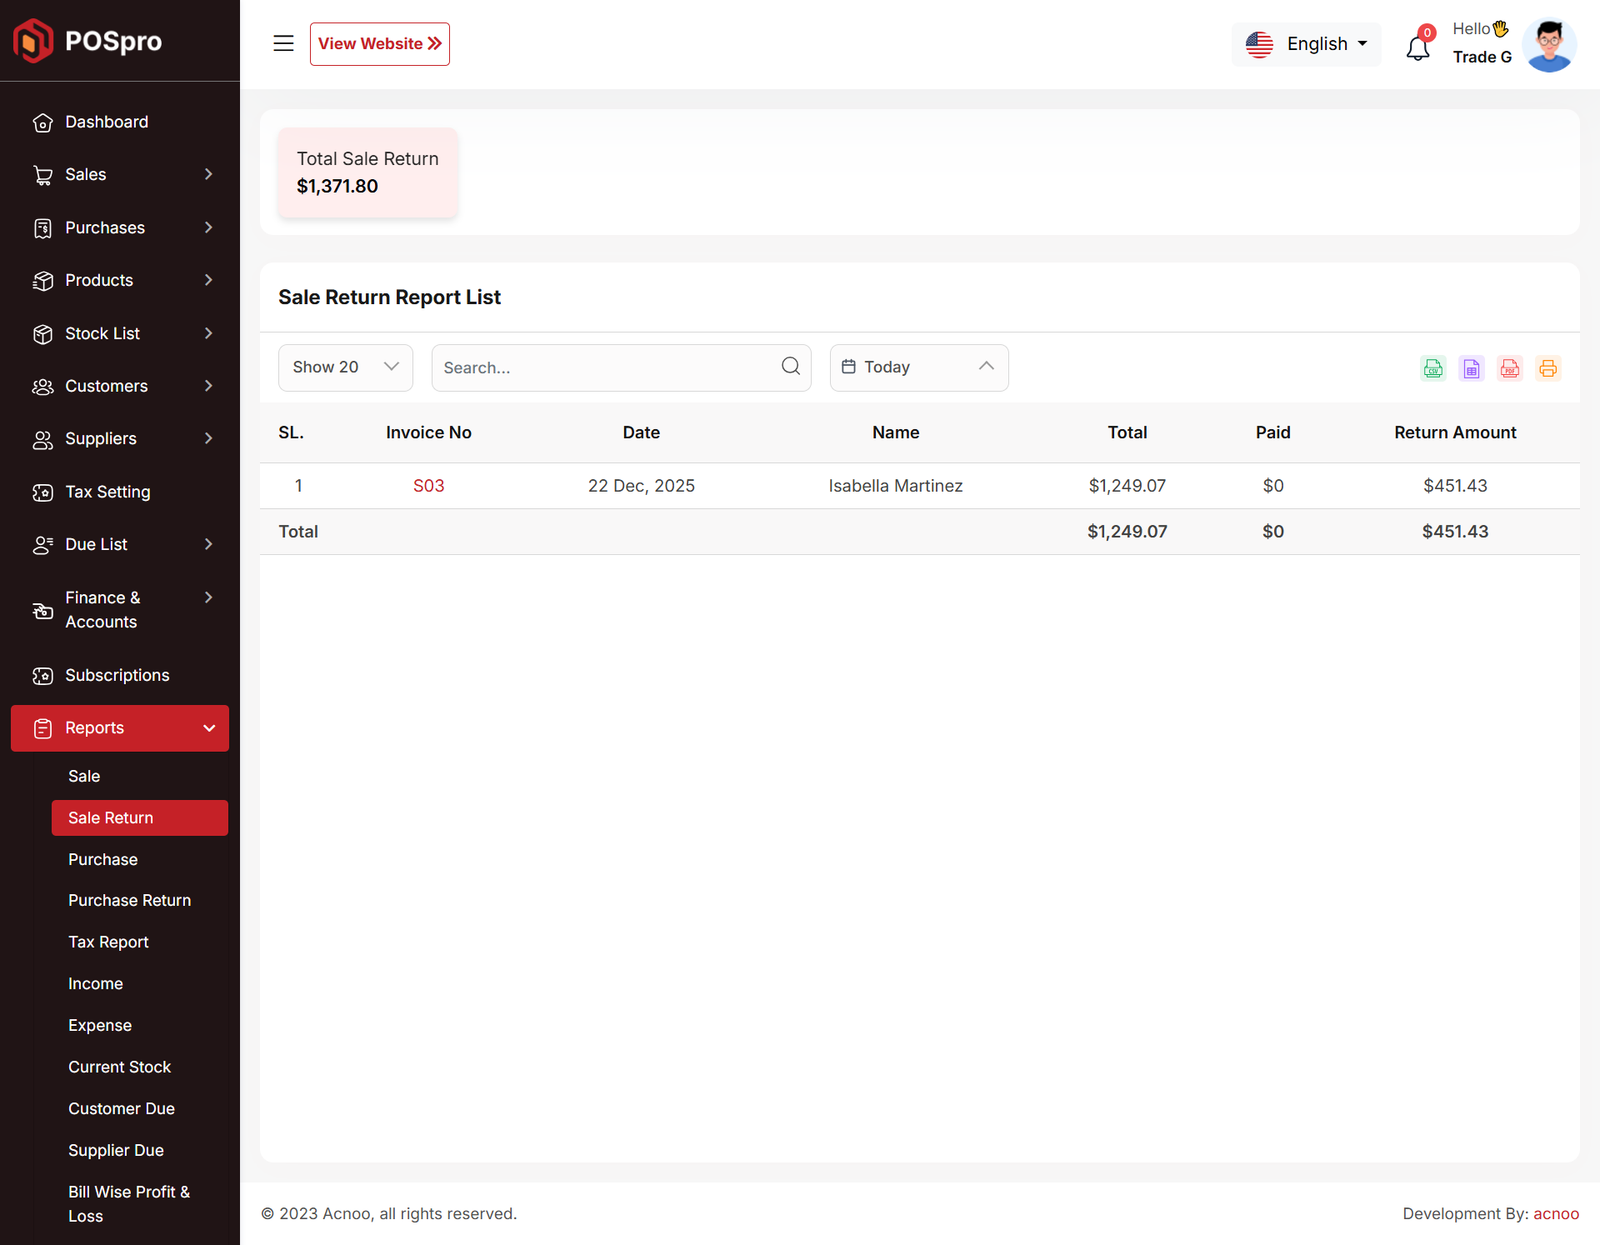
Task: Export the report as Excel spreadsheet
Action: [x=1471, y=368]
